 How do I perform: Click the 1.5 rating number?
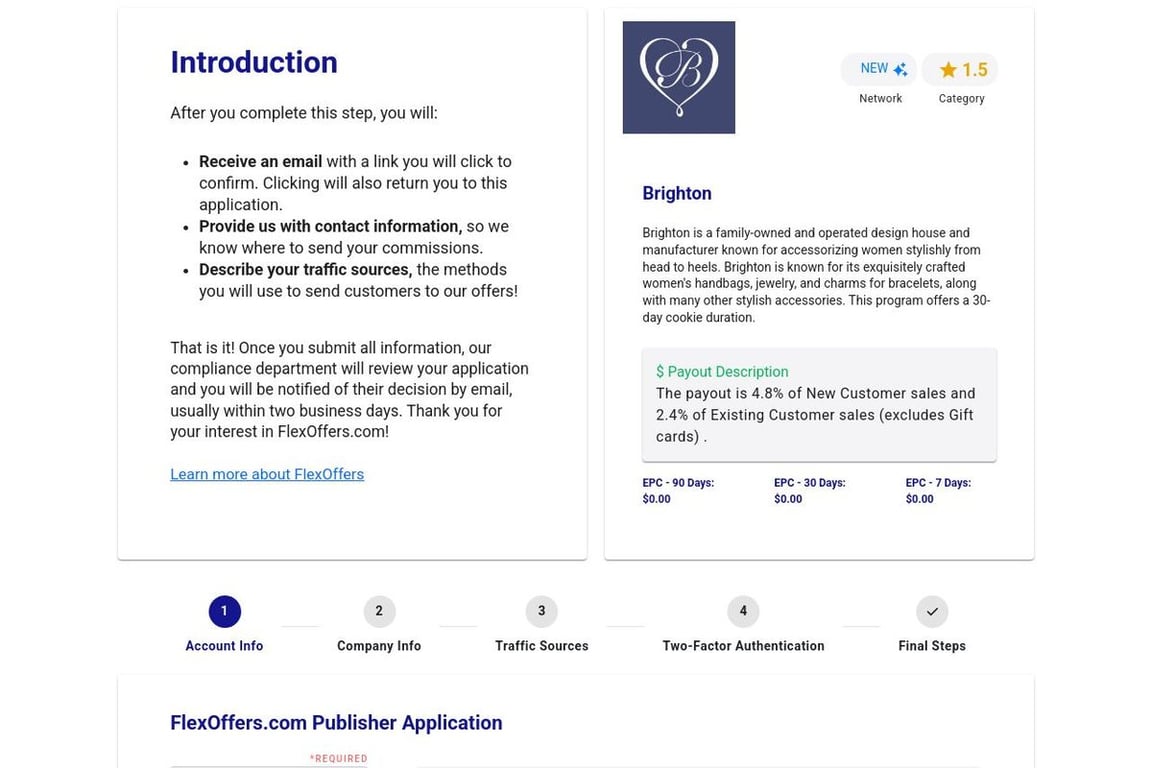pos(975,70)
